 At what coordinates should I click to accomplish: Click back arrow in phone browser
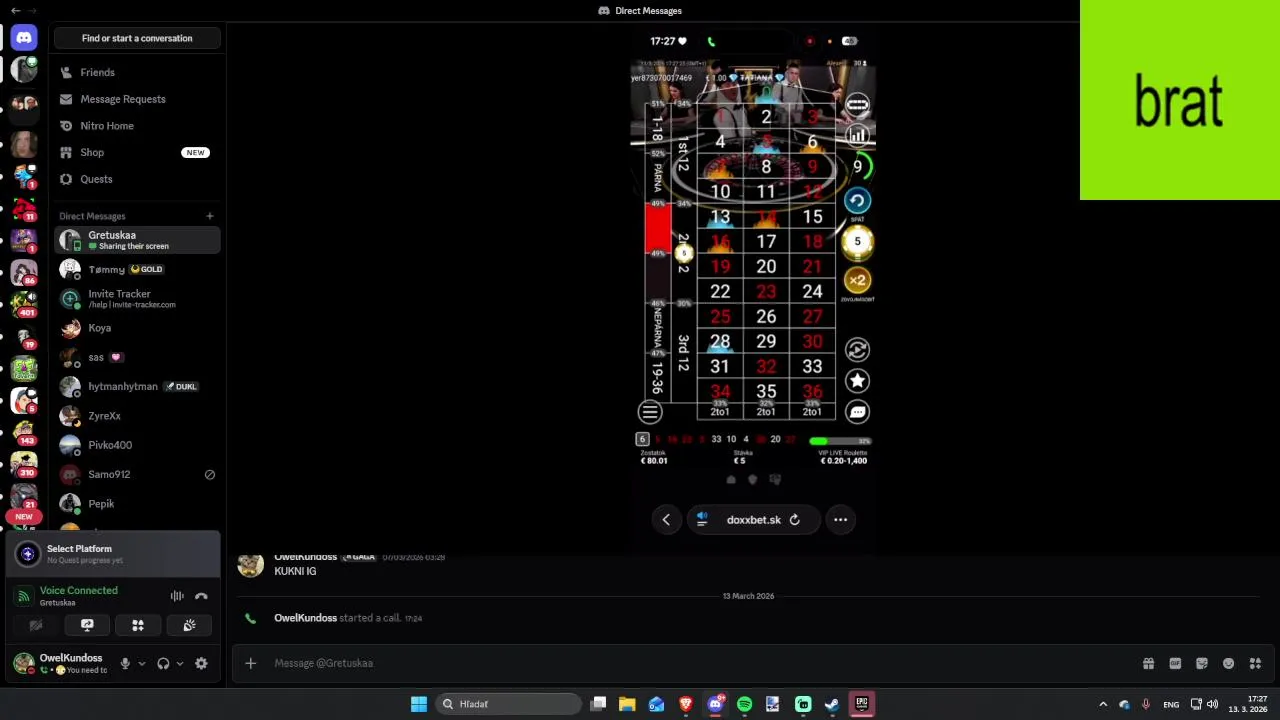point(666,519)
